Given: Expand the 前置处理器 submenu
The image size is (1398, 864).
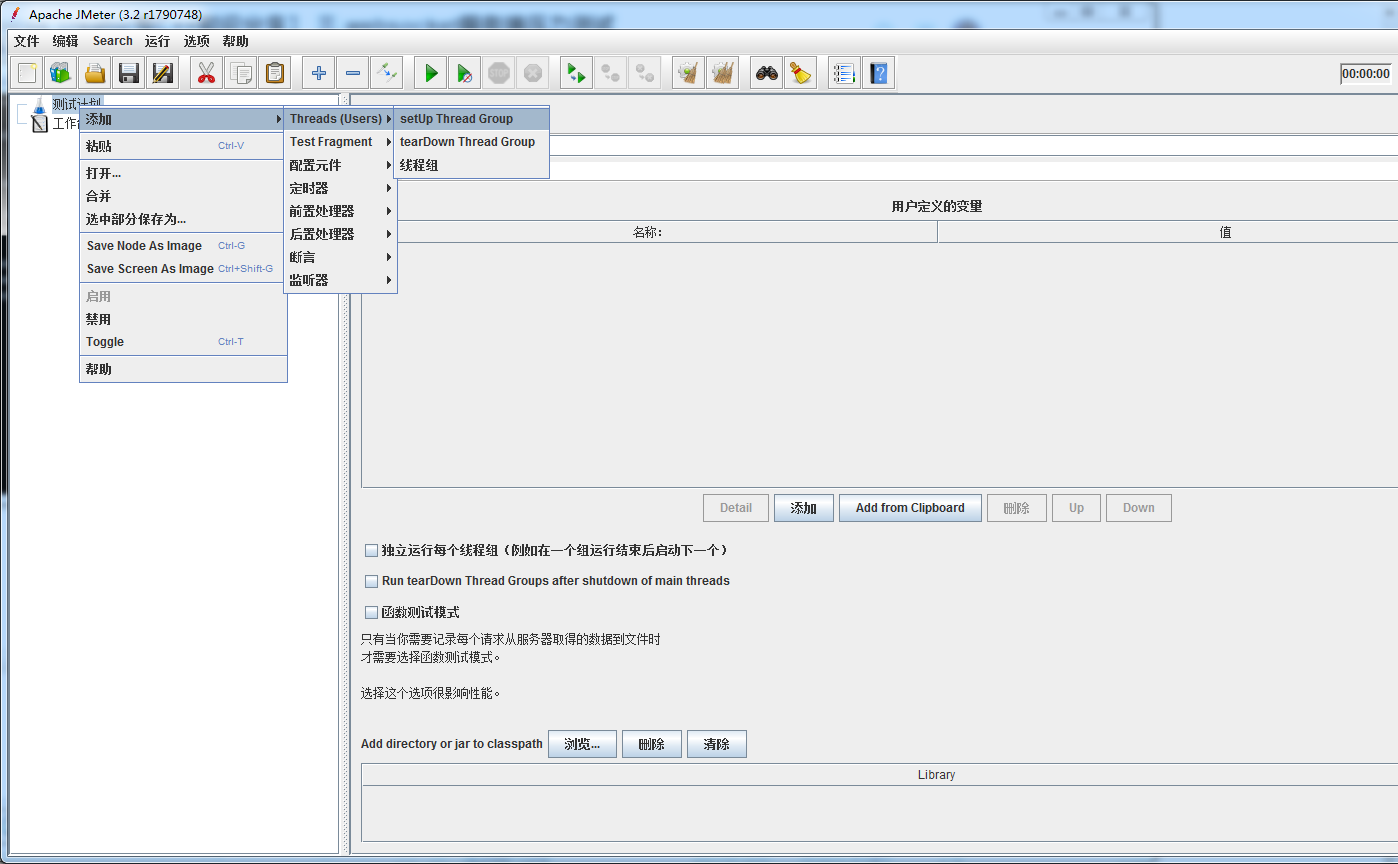Looking at the screenshot, I should tap(340, 211).
